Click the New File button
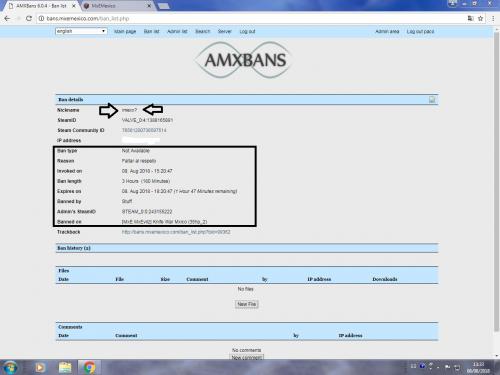500x375 pixels. (x=246, y=304)
